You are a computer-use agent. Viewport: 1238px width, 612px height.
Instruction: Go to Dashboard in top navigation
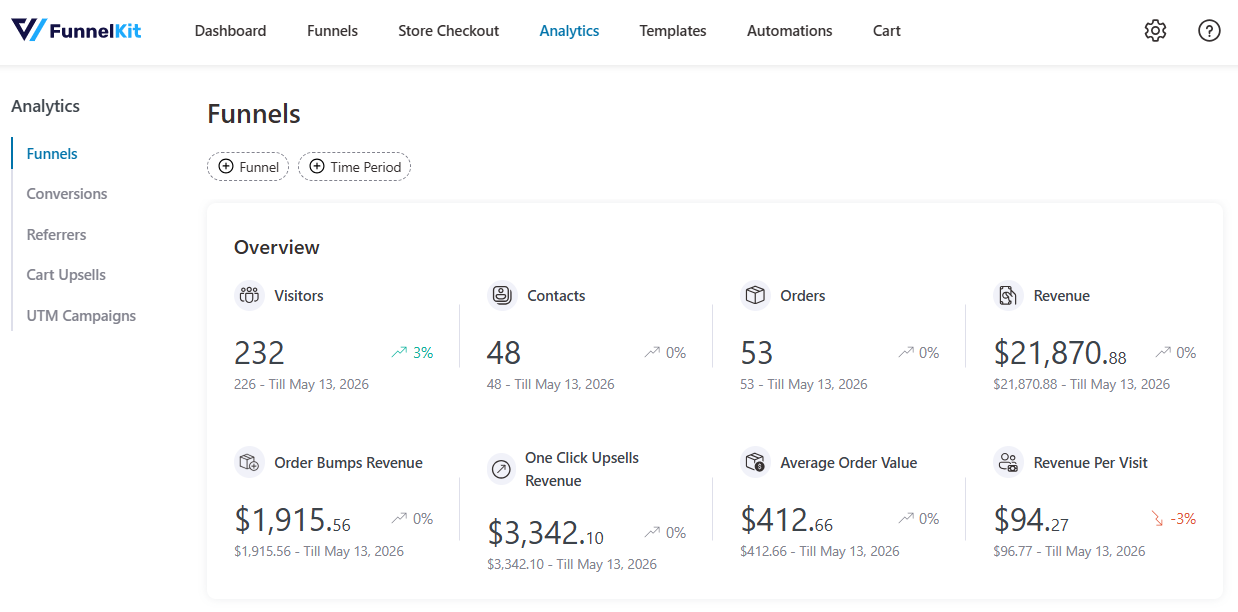pos(230,31)
